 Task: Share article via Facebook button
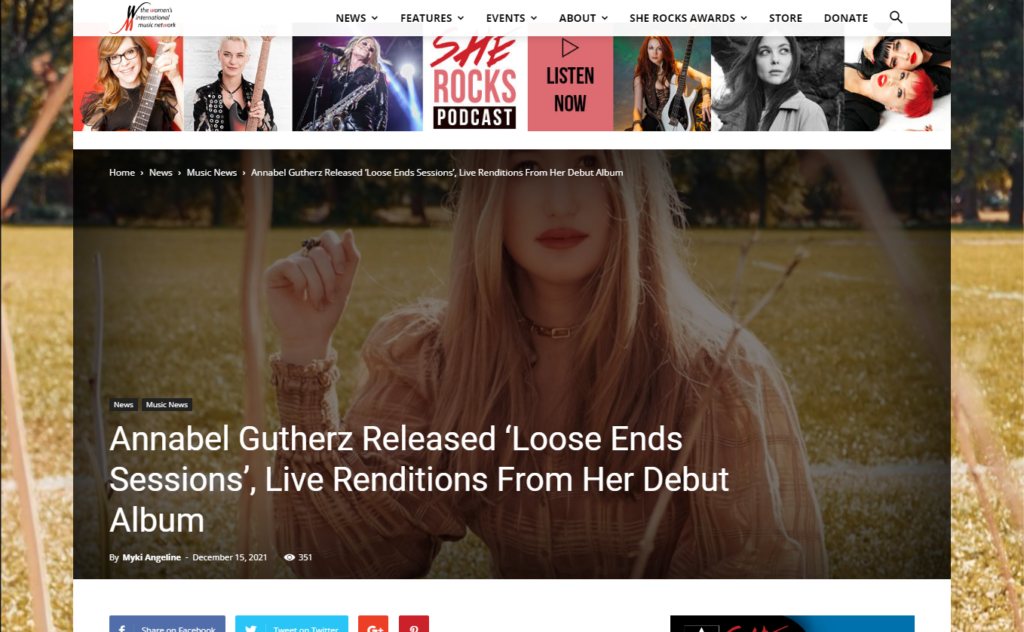pyautogui.click(x=167, y=624)
